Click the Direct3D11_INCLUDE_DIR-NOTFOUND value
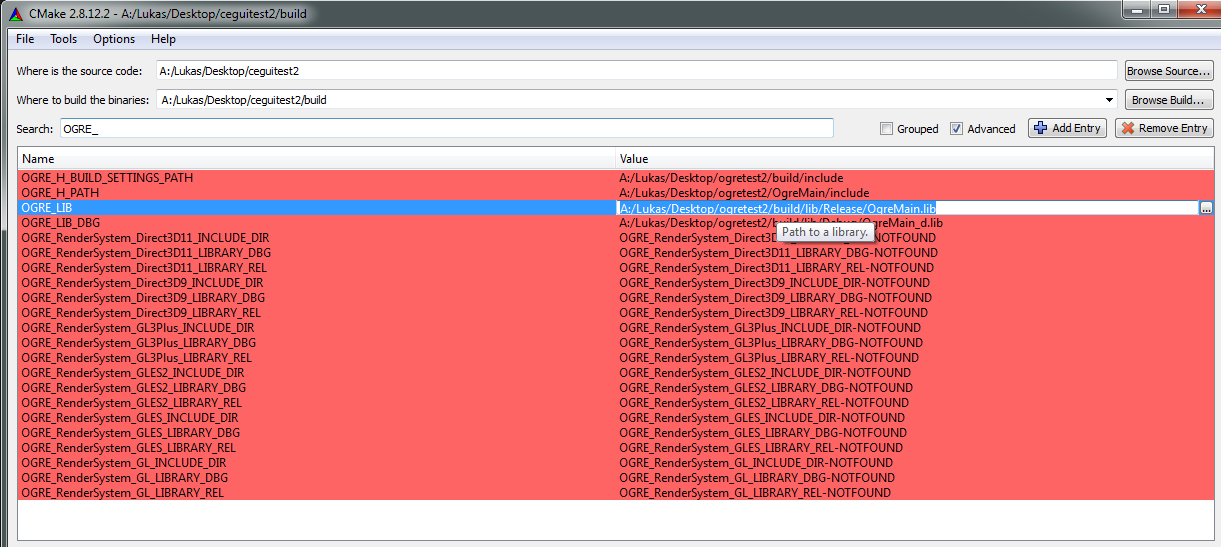1221x547 pixels. [778, 238]
